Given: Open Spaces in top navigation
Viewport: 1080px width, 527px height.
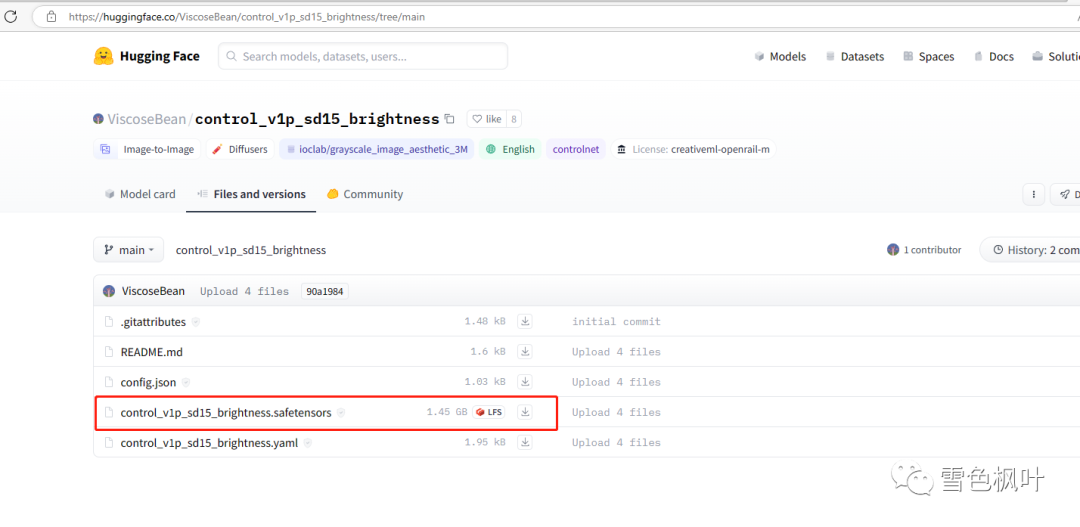Looking at the screenshot, I should click(928, 56).
